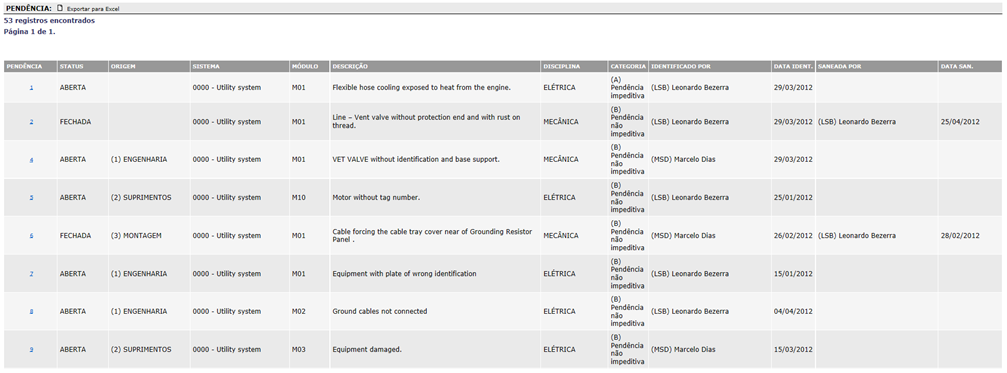Image resolution: width=1007 pixels, height=373 pixels.
Task: Click the DATA IDENT. column header
Action: tap(794, 66)
